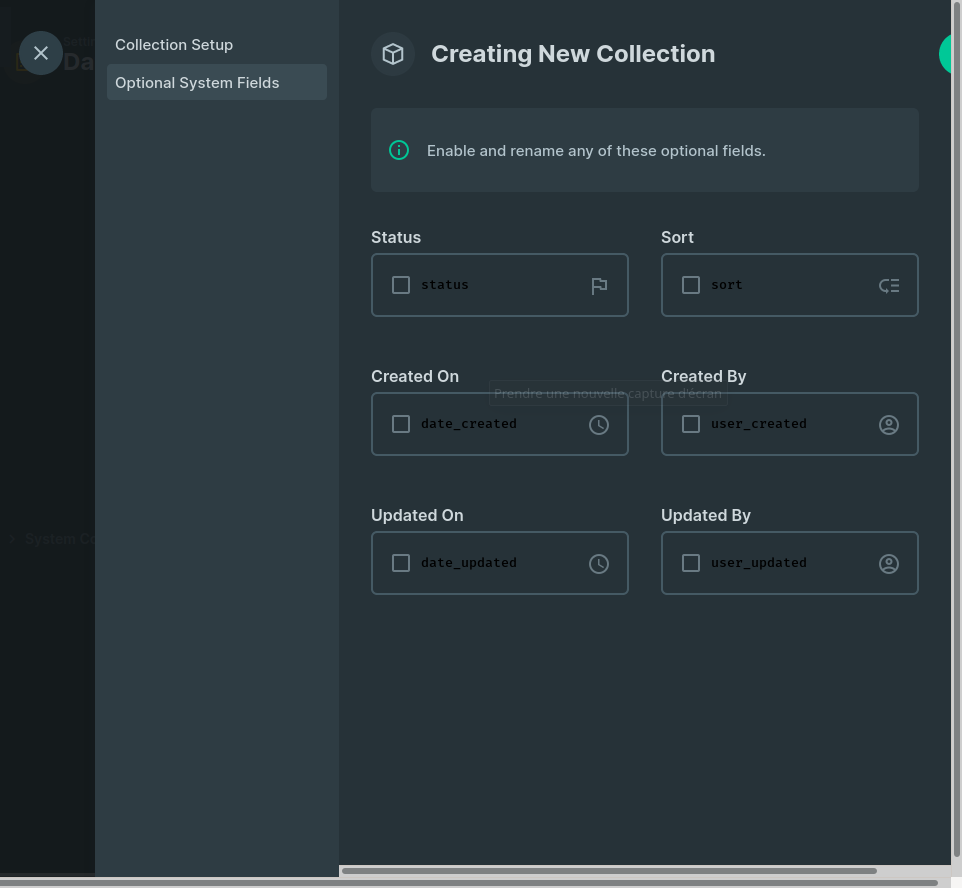This screenshot has height=888, width=962.
Task: Click the green finish button at top right
Action: [x=945, y=54]
